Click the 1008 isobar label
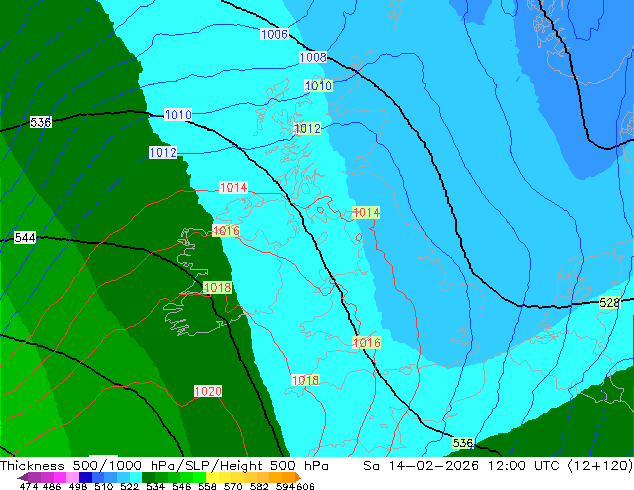Screen dimensions: 634x490 point(313,57)
